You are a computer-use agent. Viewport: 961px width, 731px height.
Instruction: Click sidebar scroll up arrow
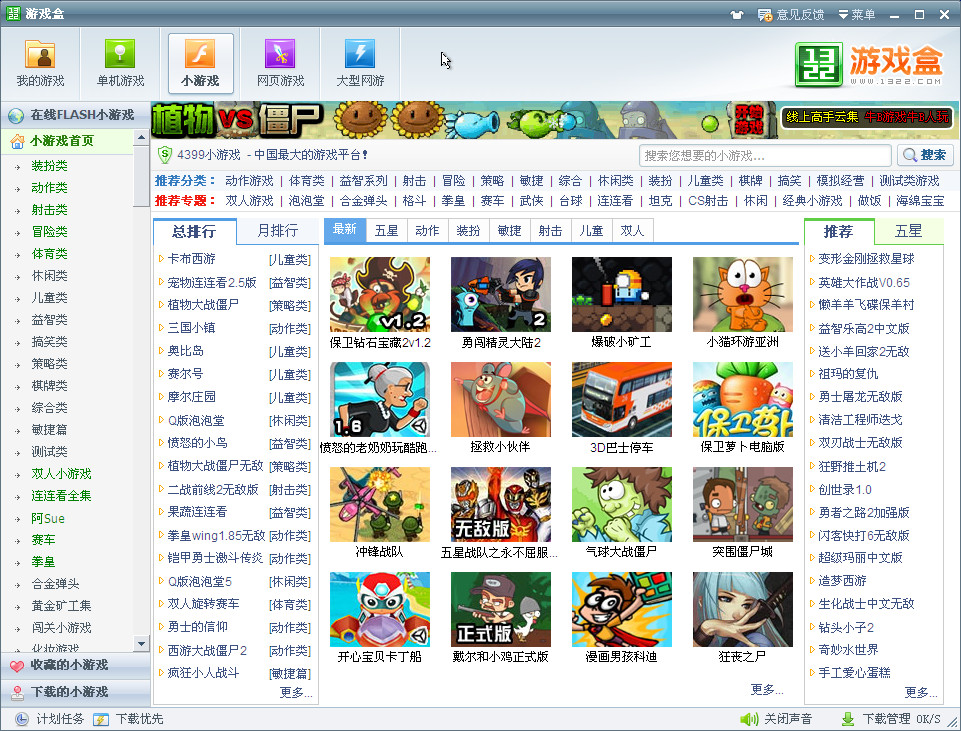tap(142, 137)
